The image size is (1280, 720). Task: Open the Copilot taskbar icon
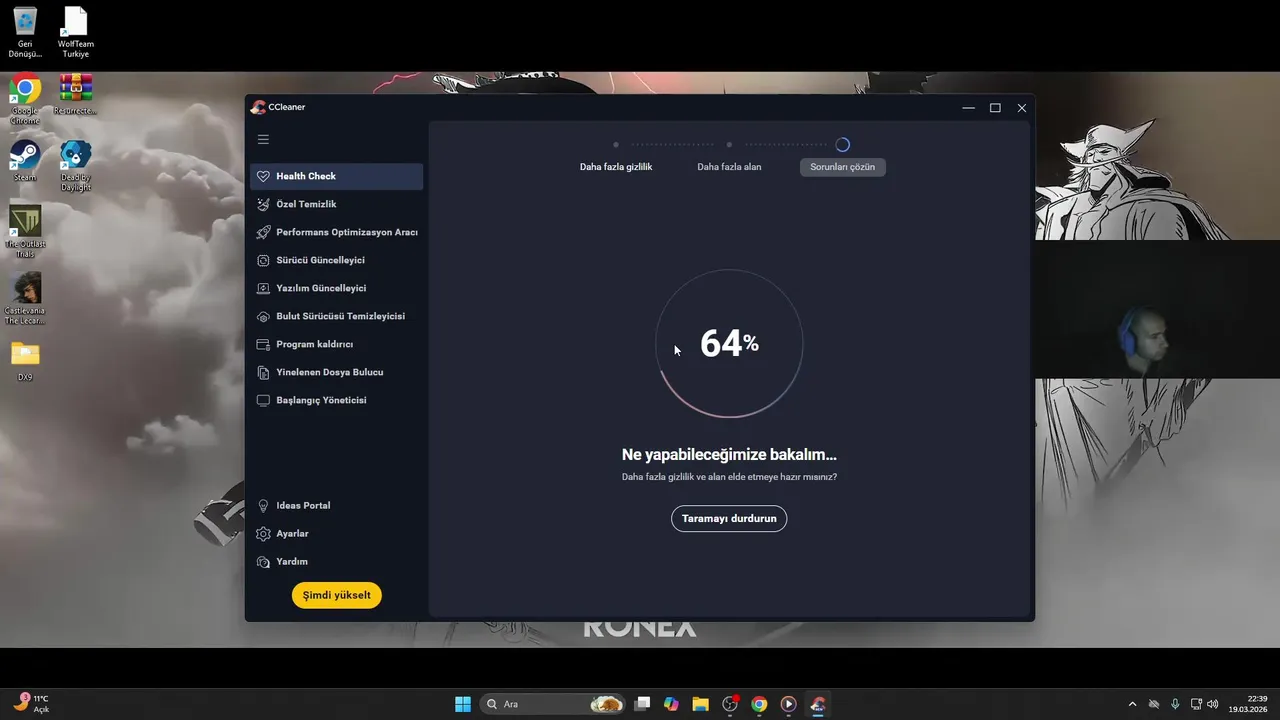coord(671,704)
